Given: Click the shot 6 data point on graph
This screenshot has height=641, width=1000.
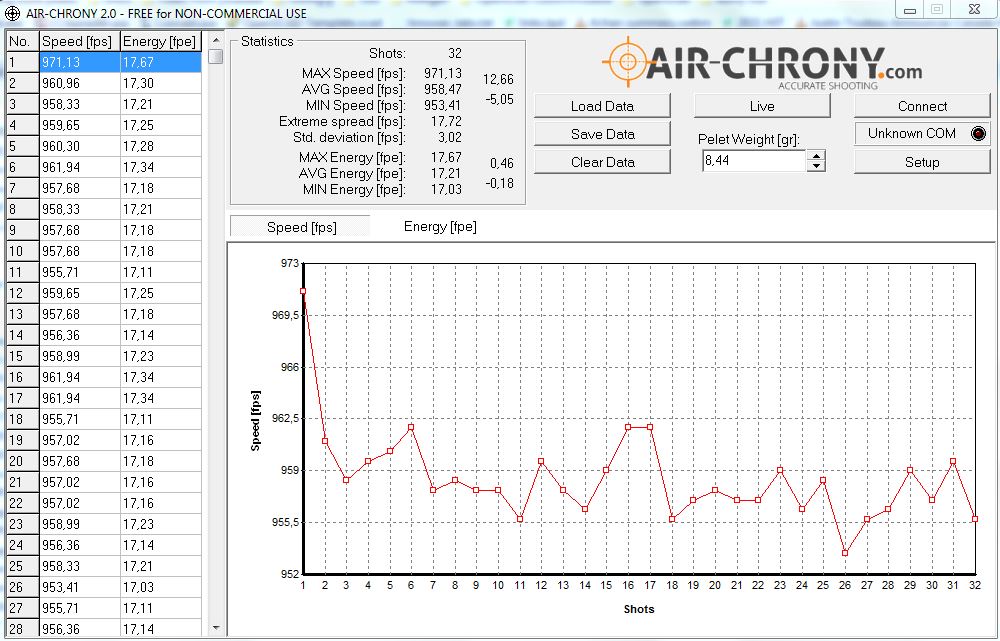Looking at the screenshot, I should click(x=411, y=427).
